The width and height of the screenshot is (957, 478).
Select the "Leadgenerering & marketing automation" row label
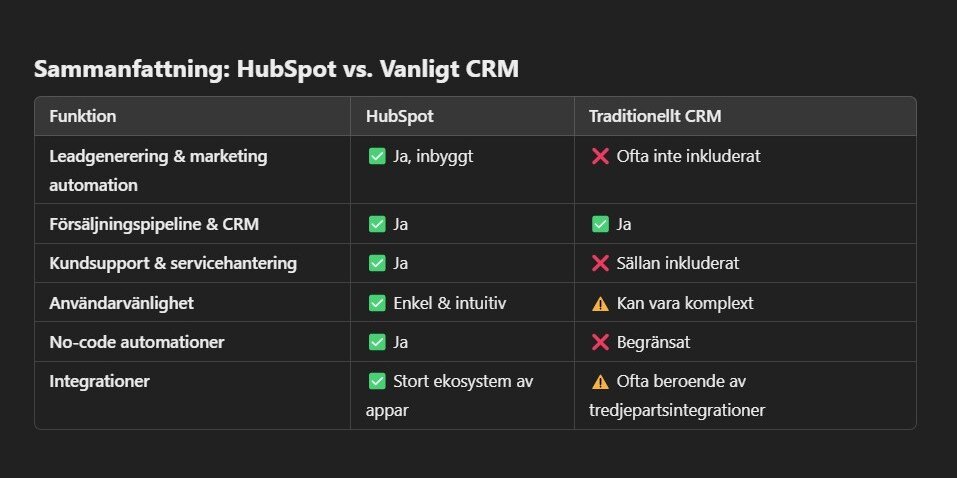(x=158, y=170)
